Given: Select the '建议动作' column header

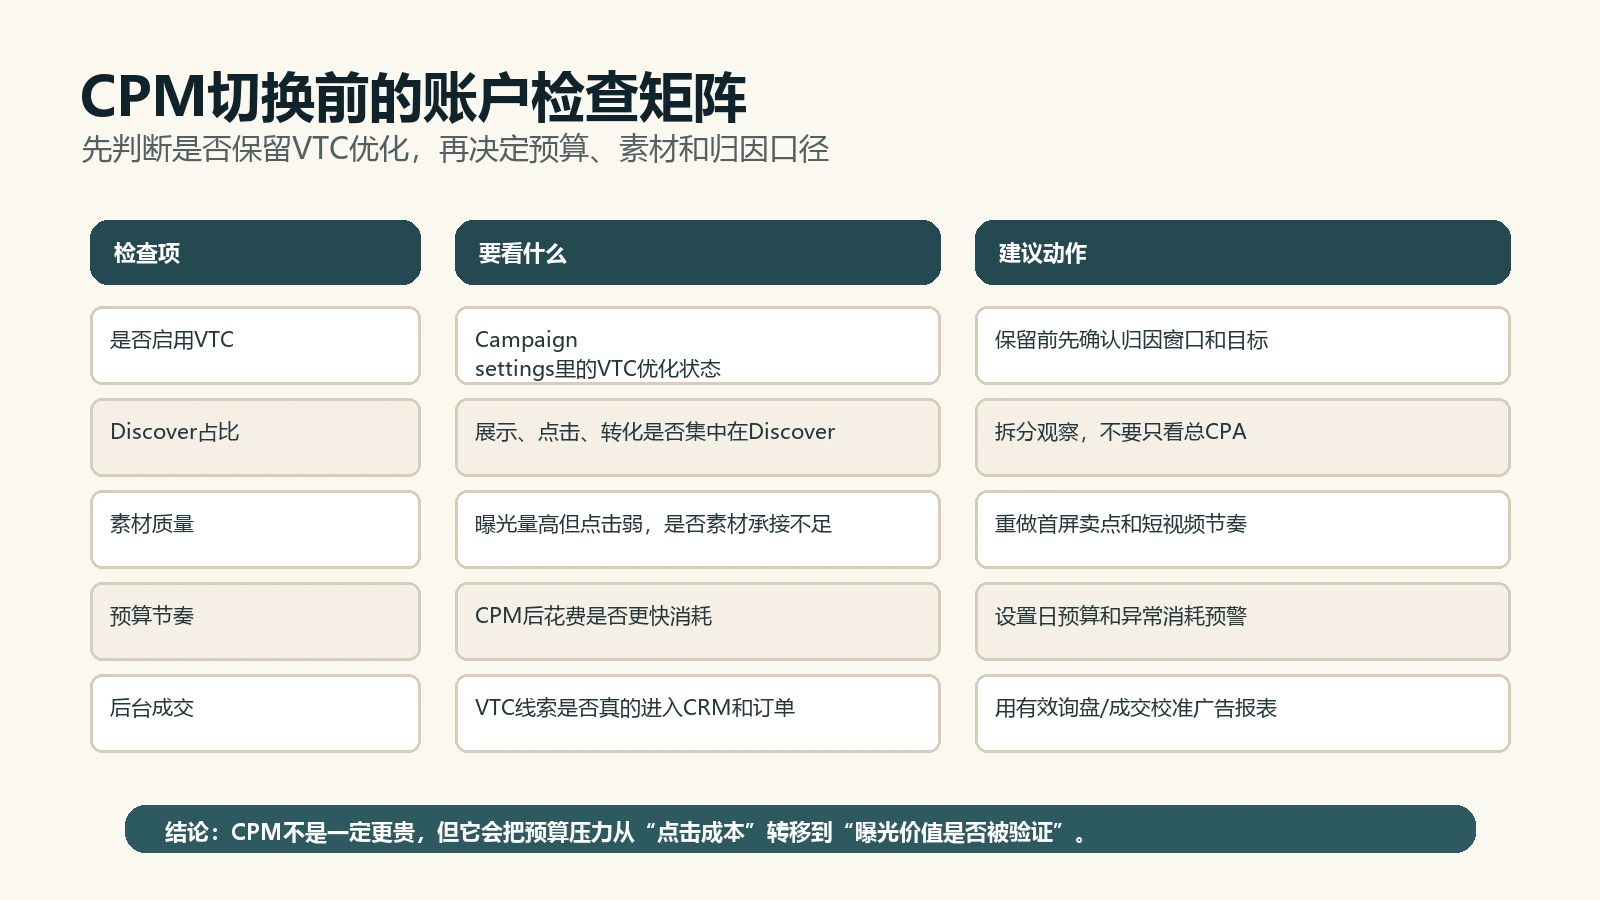Looking at the screenshot, I should (x=1243, y=253).
